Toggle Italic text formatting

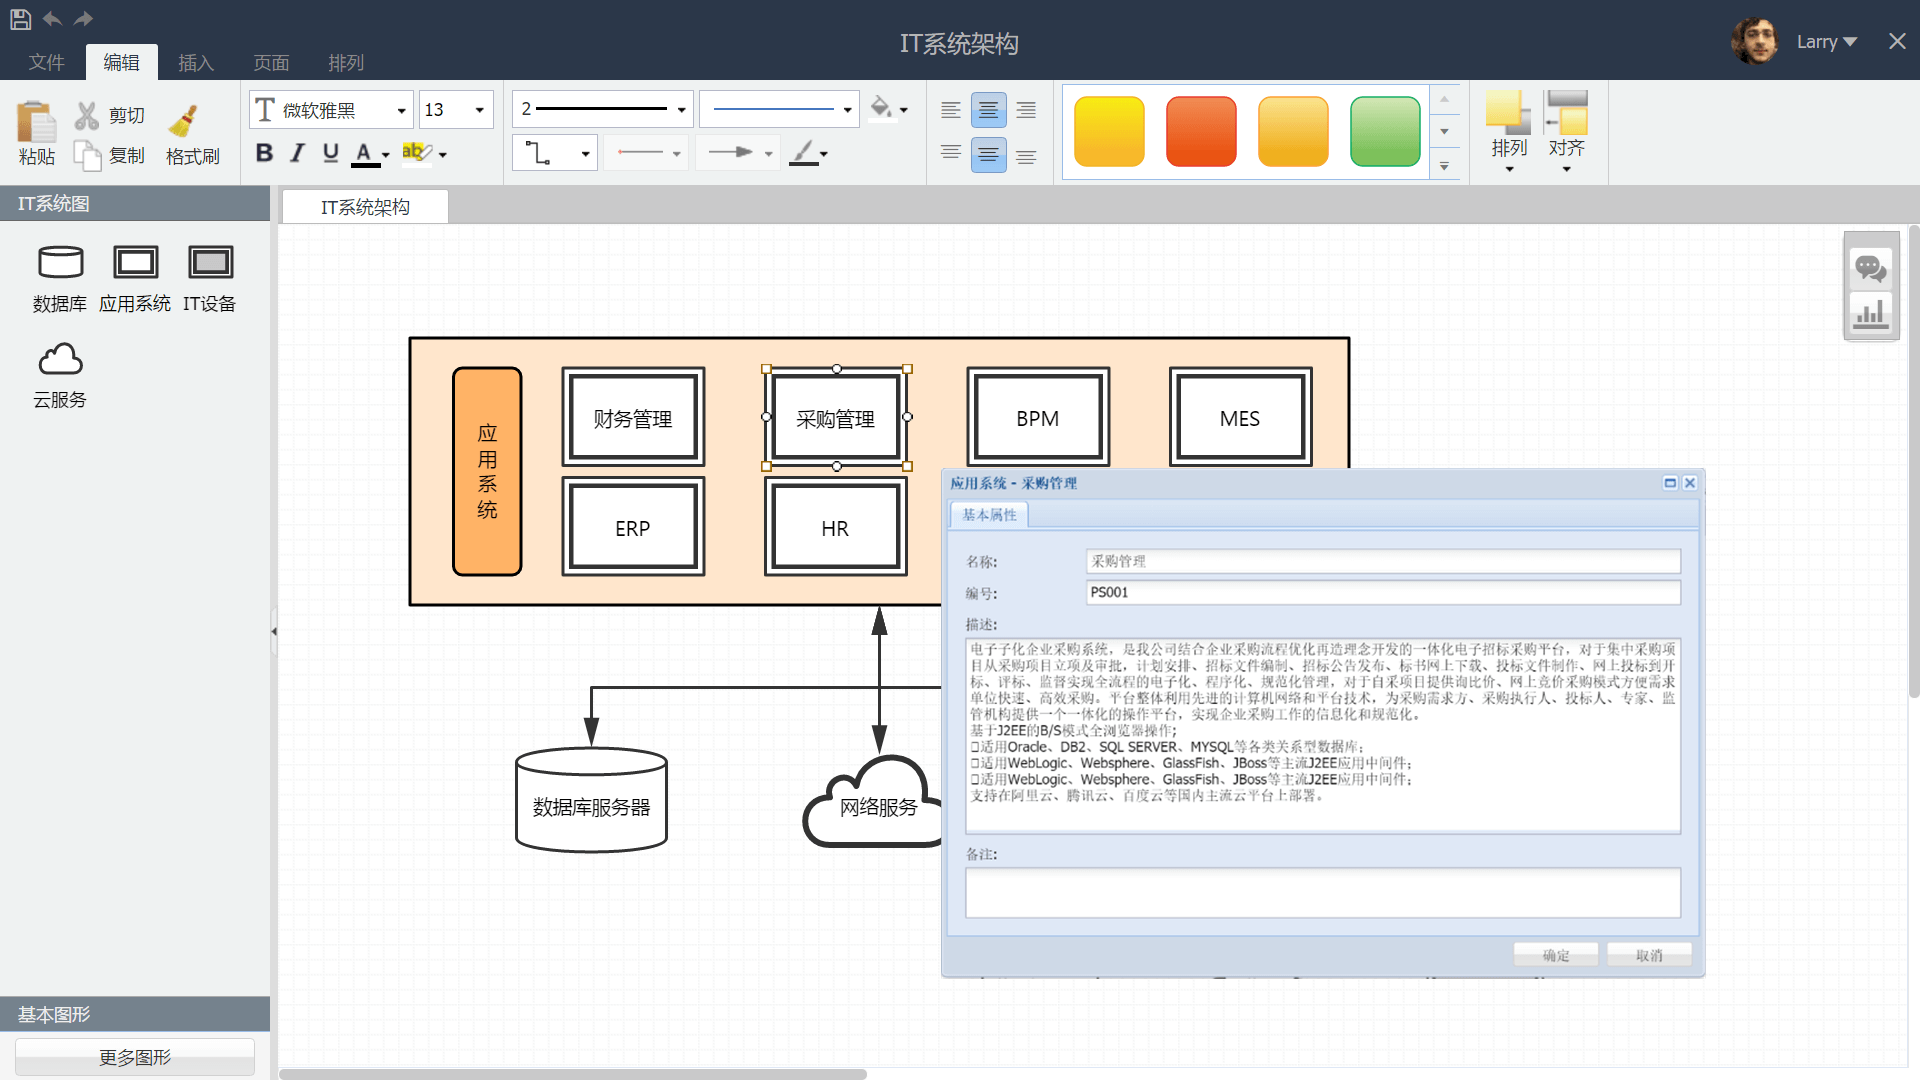tap(297, 153)
